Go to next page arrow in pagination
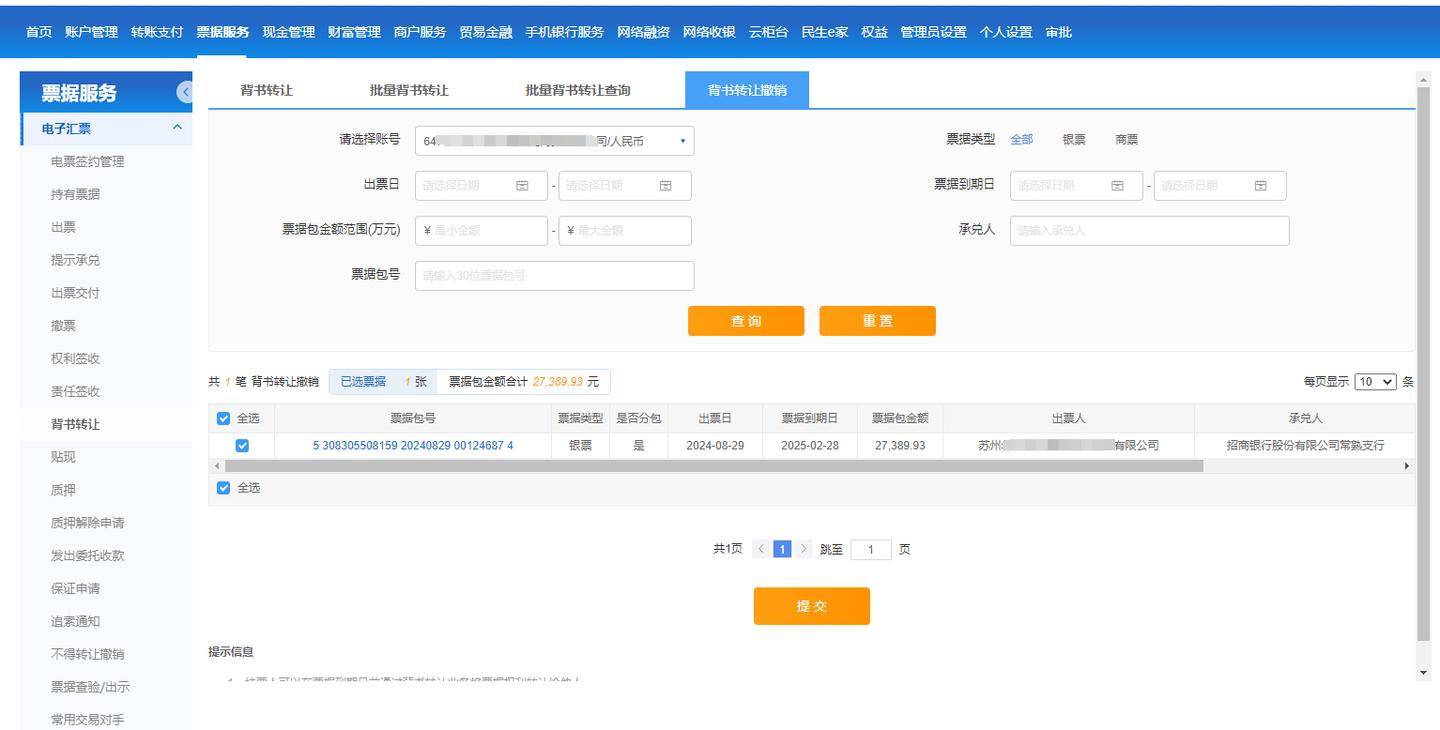Viewport: 1440px width, 730px height. (x=803, y=549)
